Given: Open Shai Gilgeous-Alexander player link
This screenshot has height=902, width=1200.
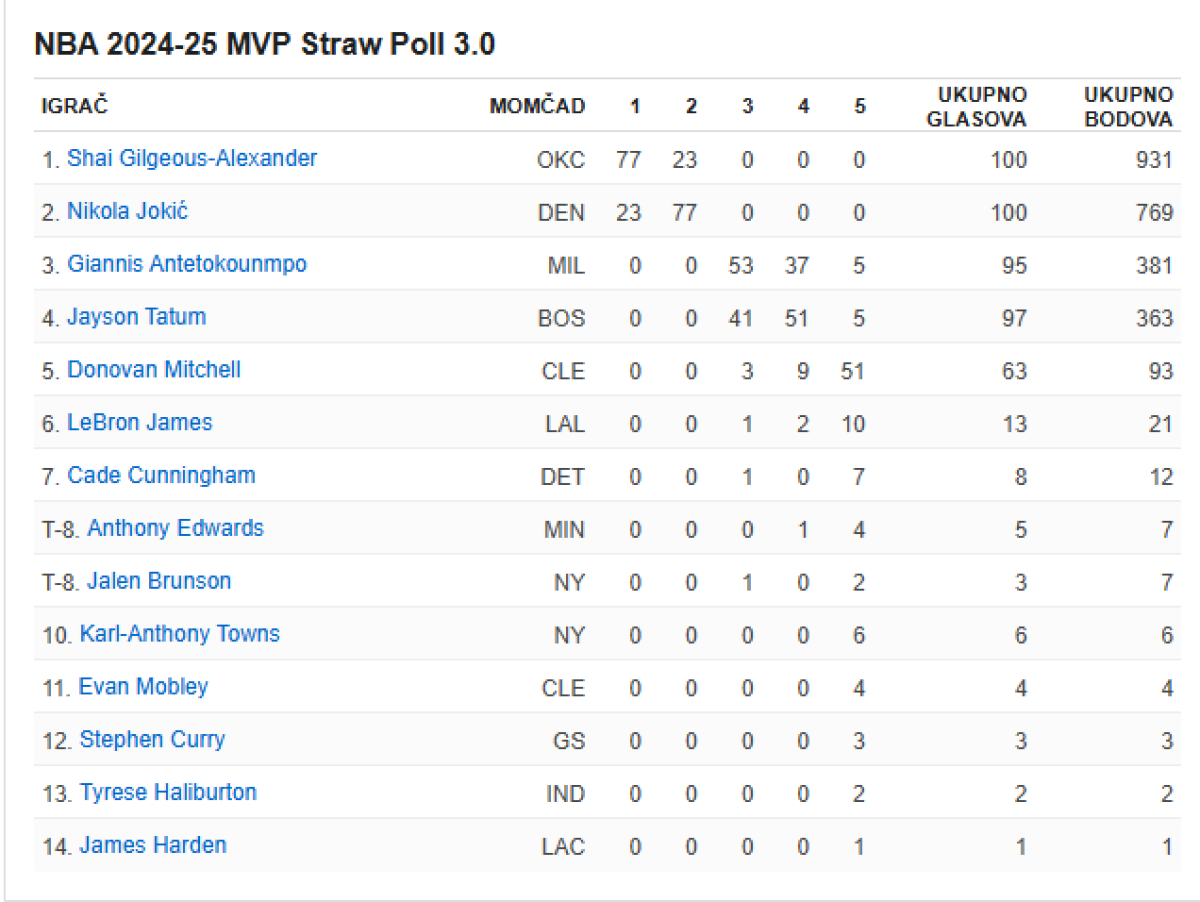Looking at the screenshot, I should (192, 158).
